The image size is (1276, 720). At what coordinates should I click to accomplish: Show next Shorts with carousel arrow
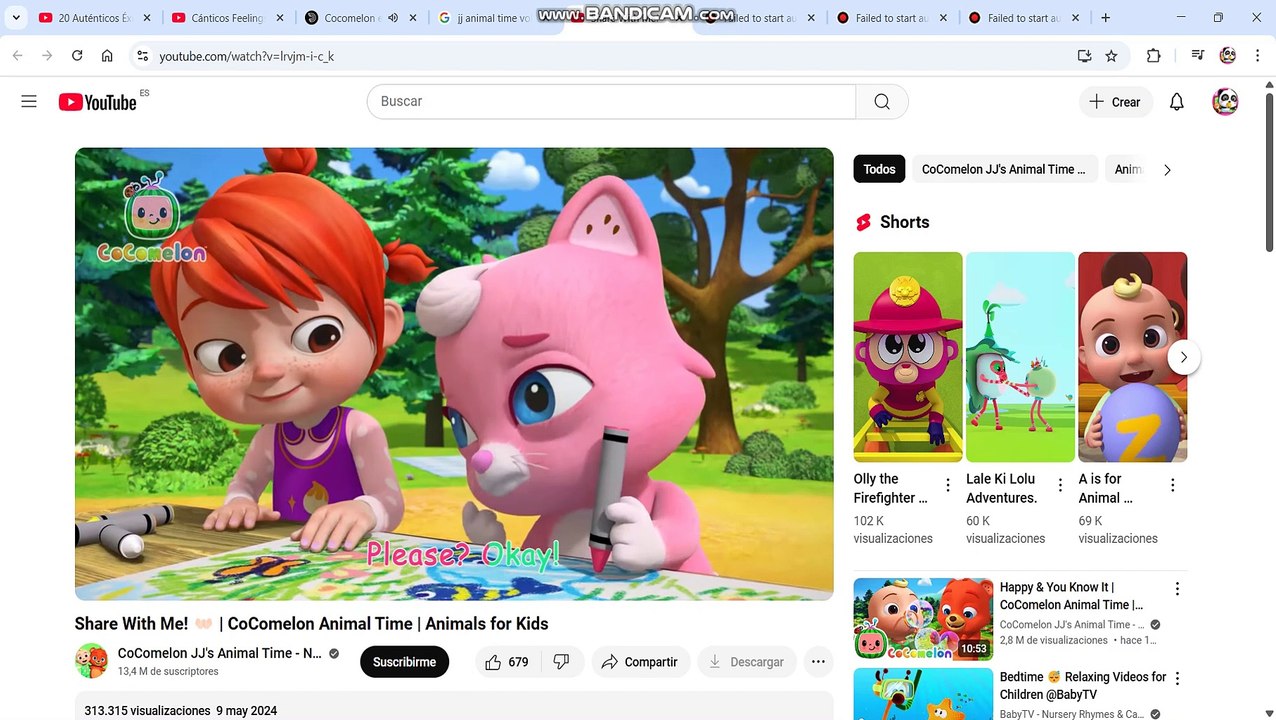pos(1184,357)
